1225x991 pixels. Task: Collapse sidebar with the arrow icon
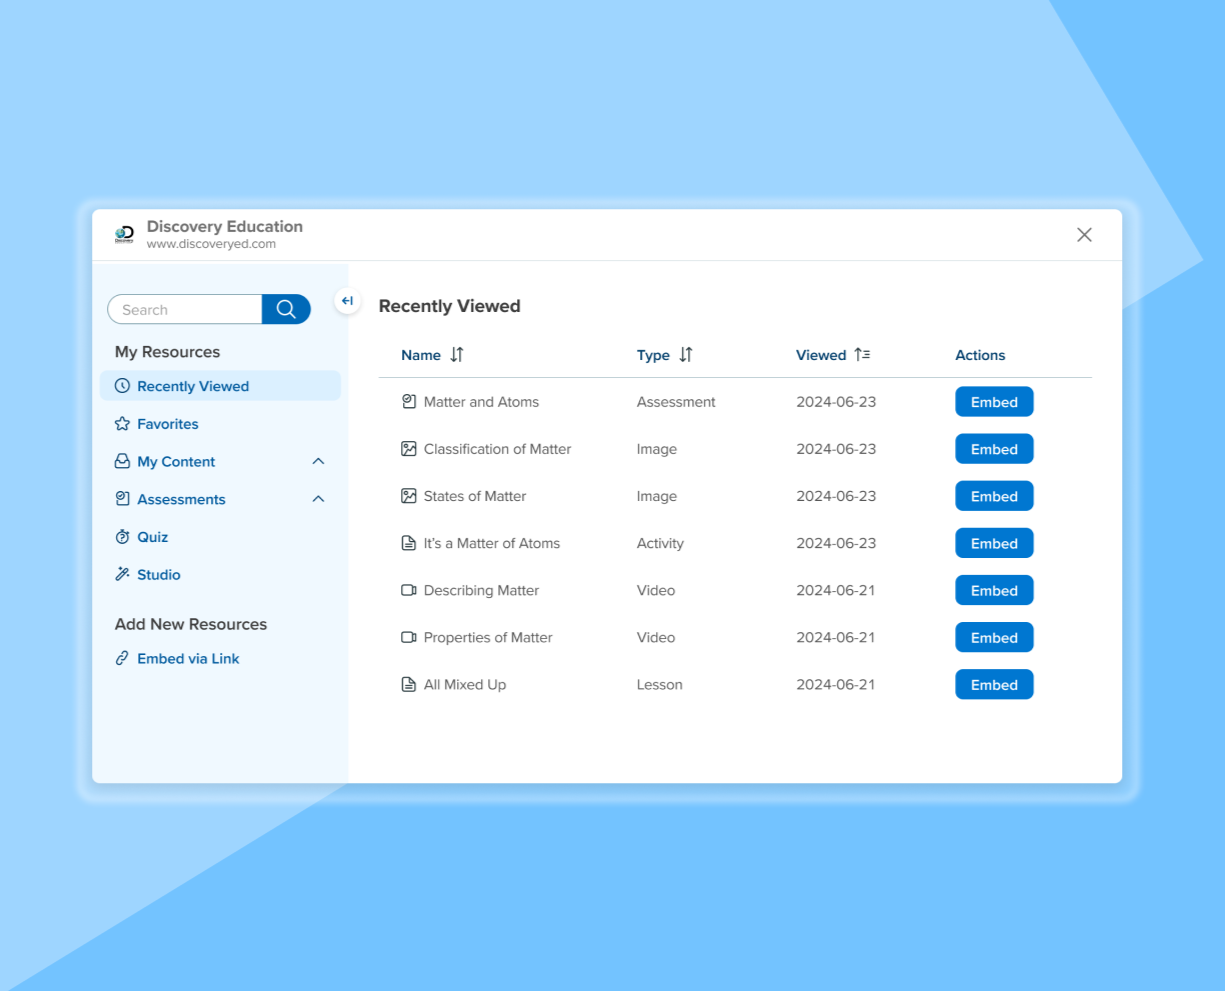[x=347, y=301]
